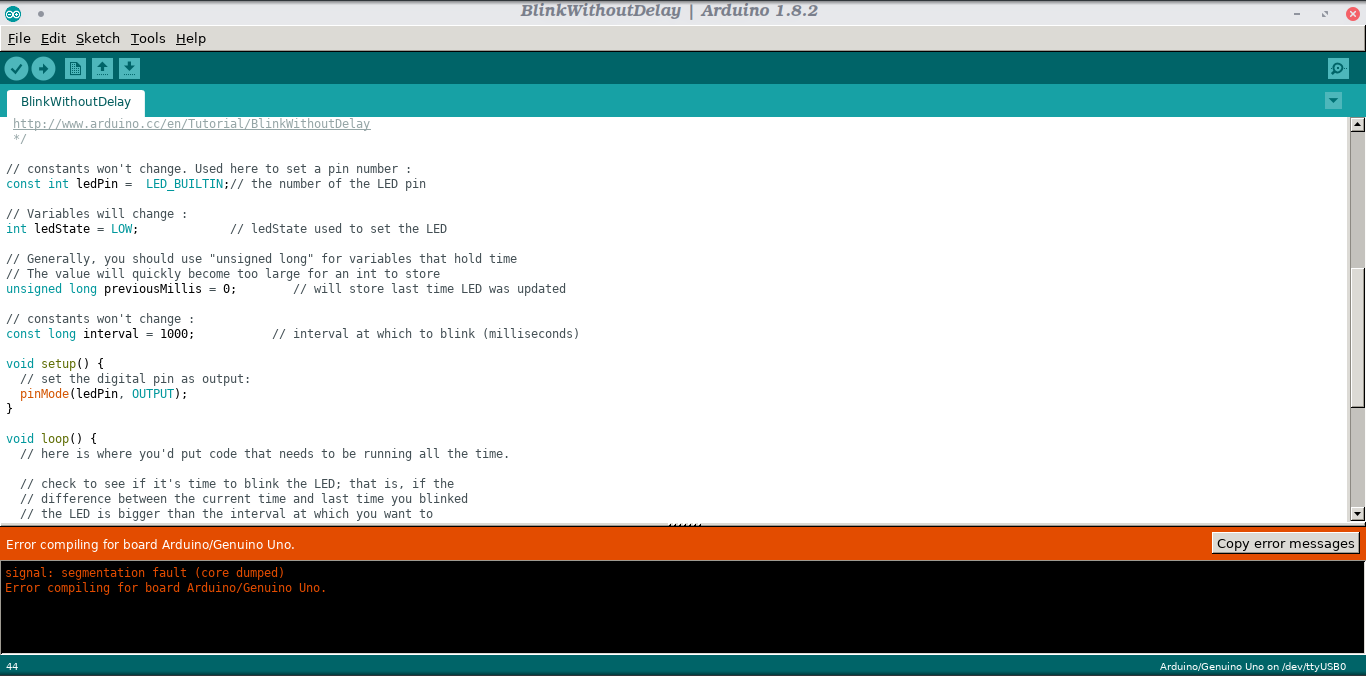Open the Help menu

point(191,38)
